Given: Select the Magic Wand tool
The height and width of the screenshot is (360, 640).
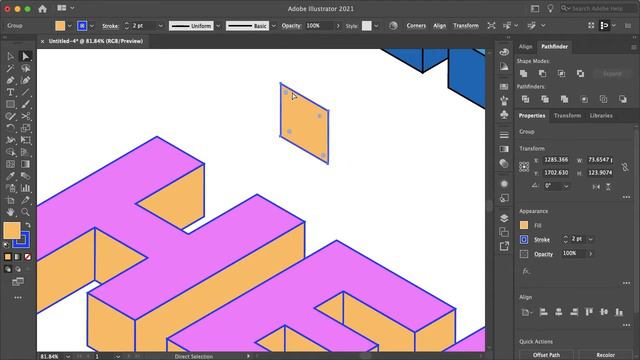Looking at the screenshot, I should click(x=11, y=68).
